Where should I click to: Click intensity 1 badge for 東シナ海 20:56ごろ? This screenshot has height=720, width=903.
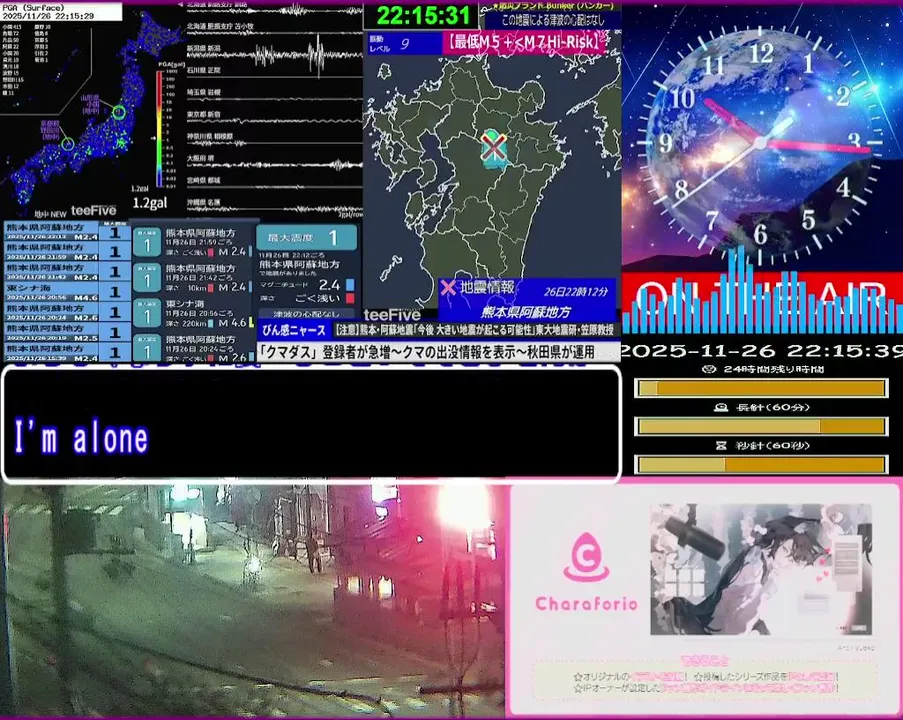pos(147,313)
